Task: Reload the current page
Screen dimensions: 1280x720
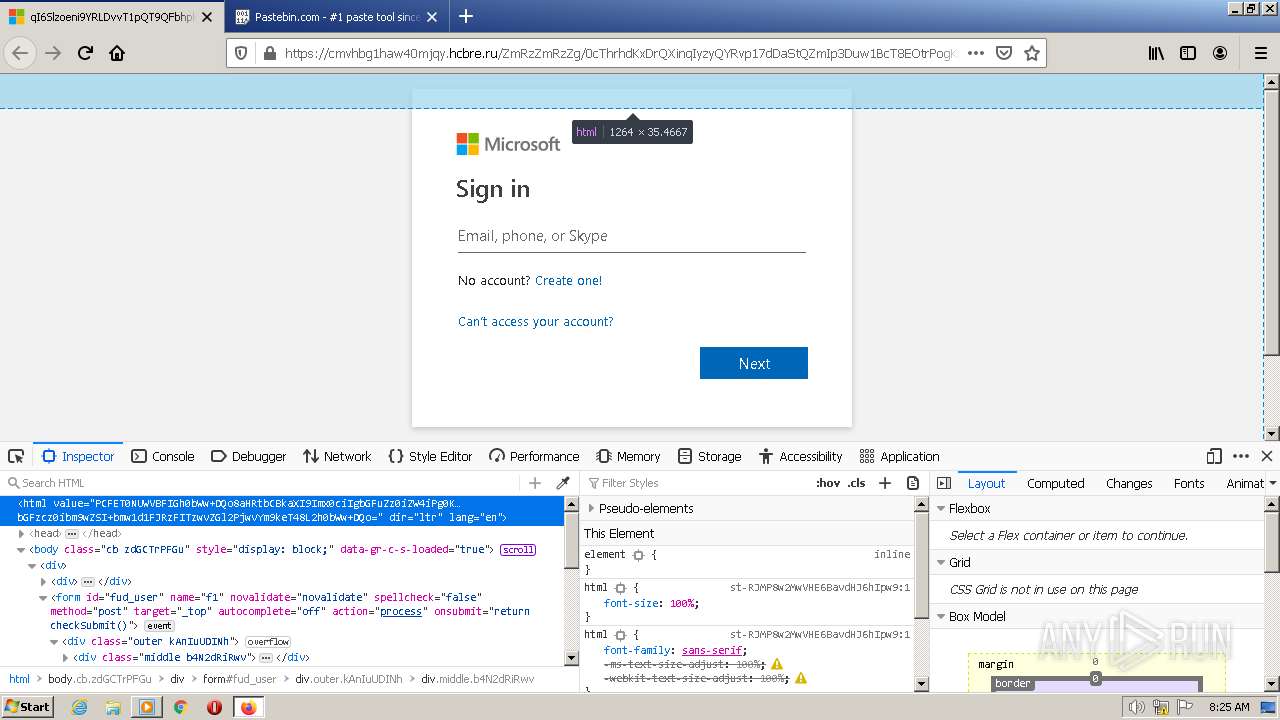Action: coord(86,53)
